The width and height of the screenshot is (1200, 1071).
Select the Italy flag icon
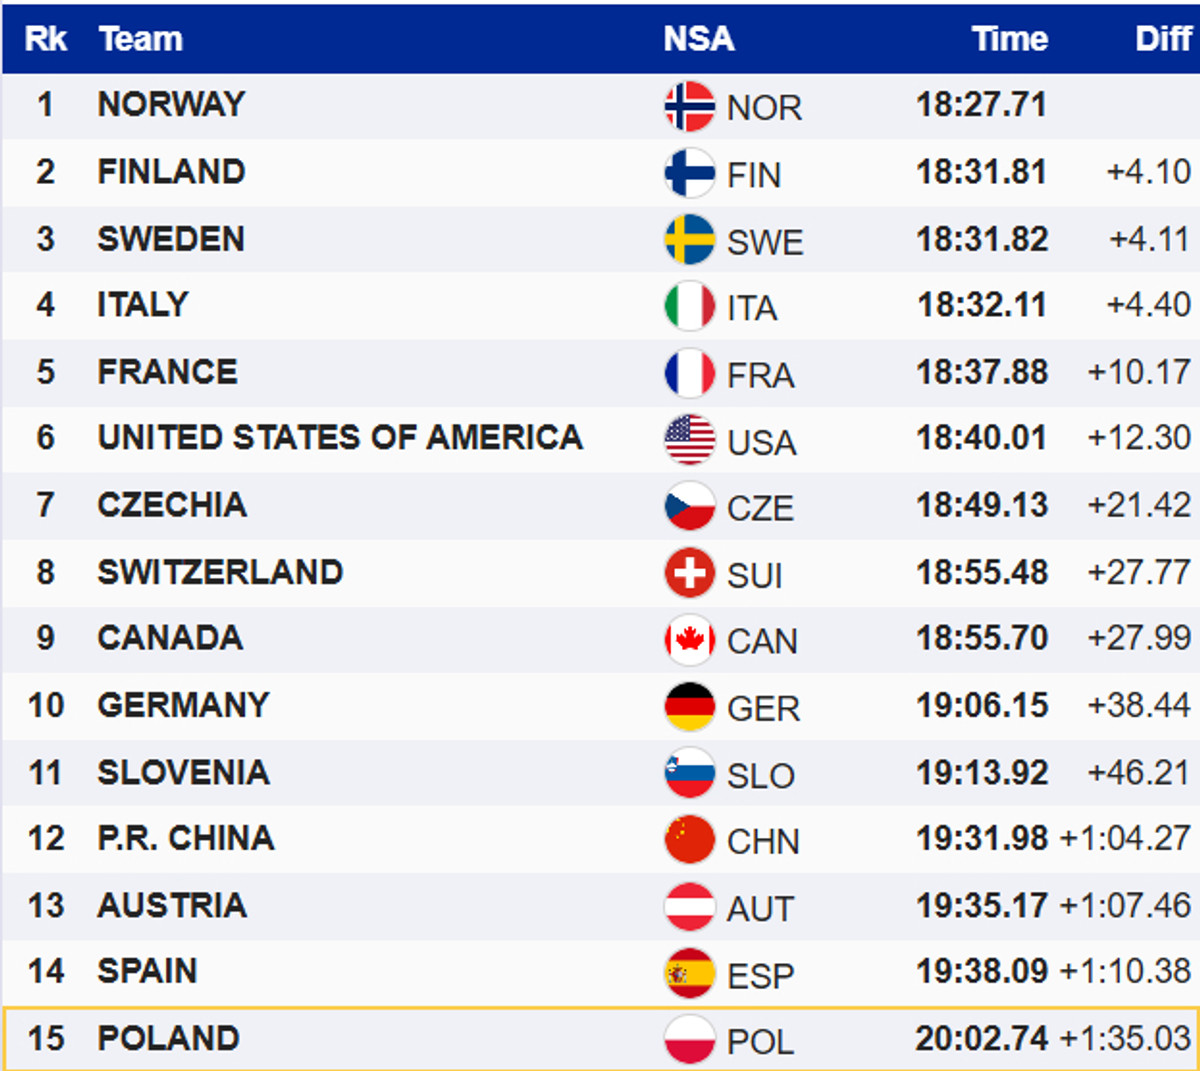[x=689, y=306]
